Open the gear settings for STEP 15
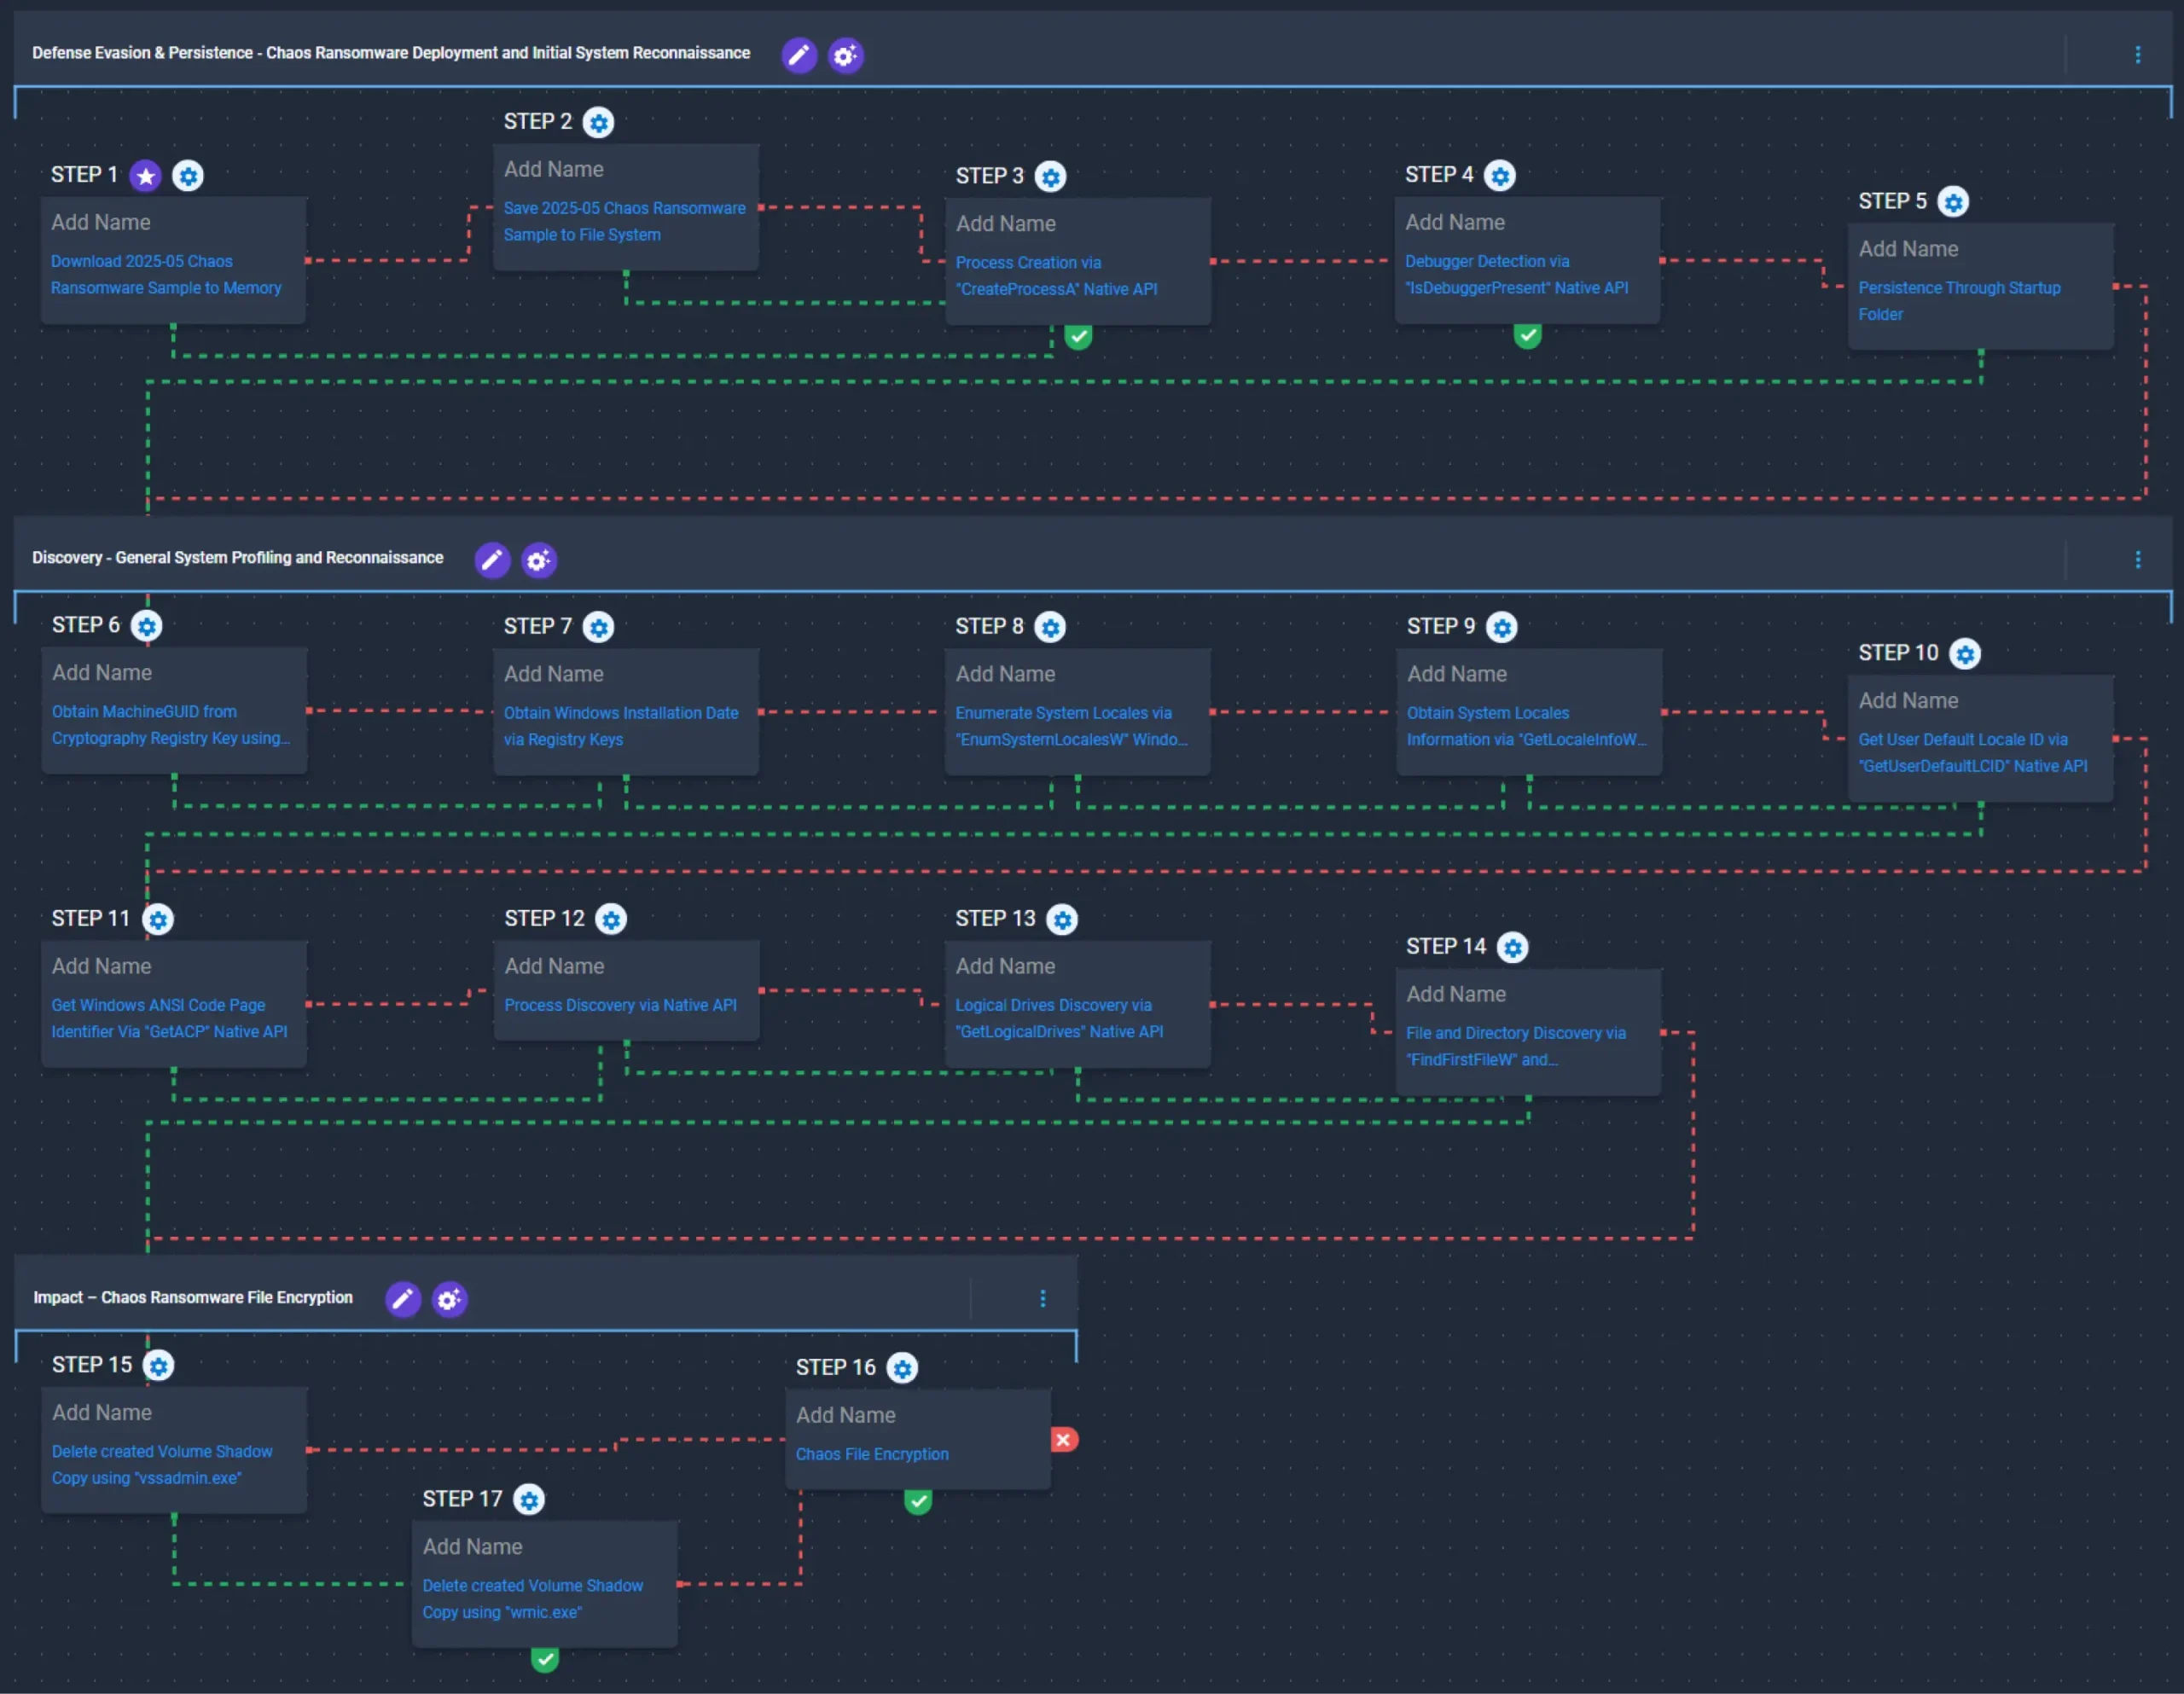The width and height of the screenshot is (2184, 1694). (158, 1366)
